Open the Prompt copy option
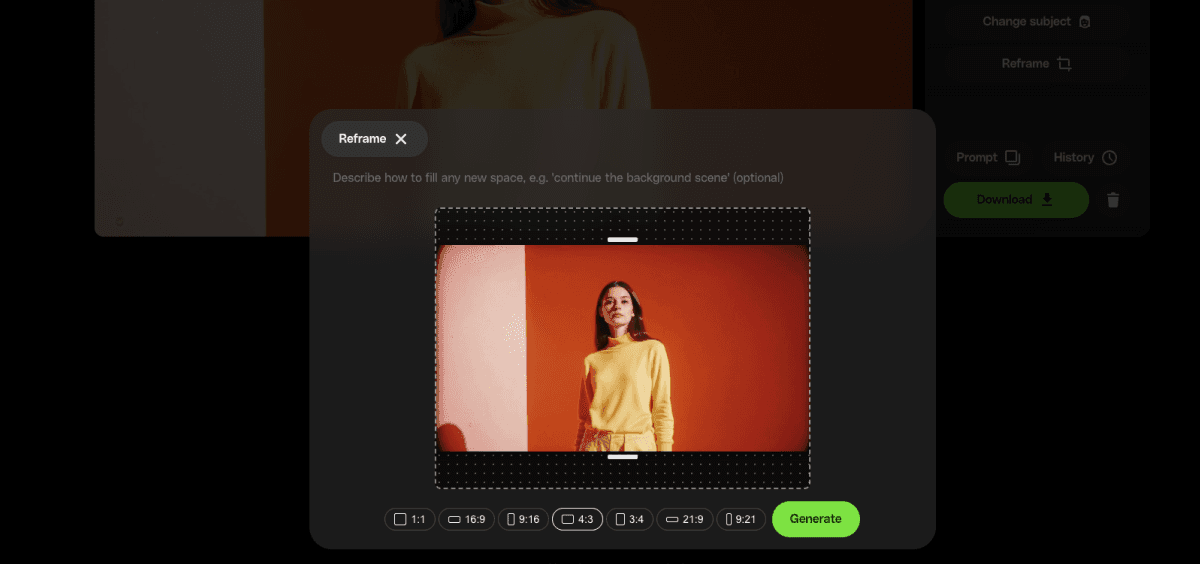 [x=988, y=157]
